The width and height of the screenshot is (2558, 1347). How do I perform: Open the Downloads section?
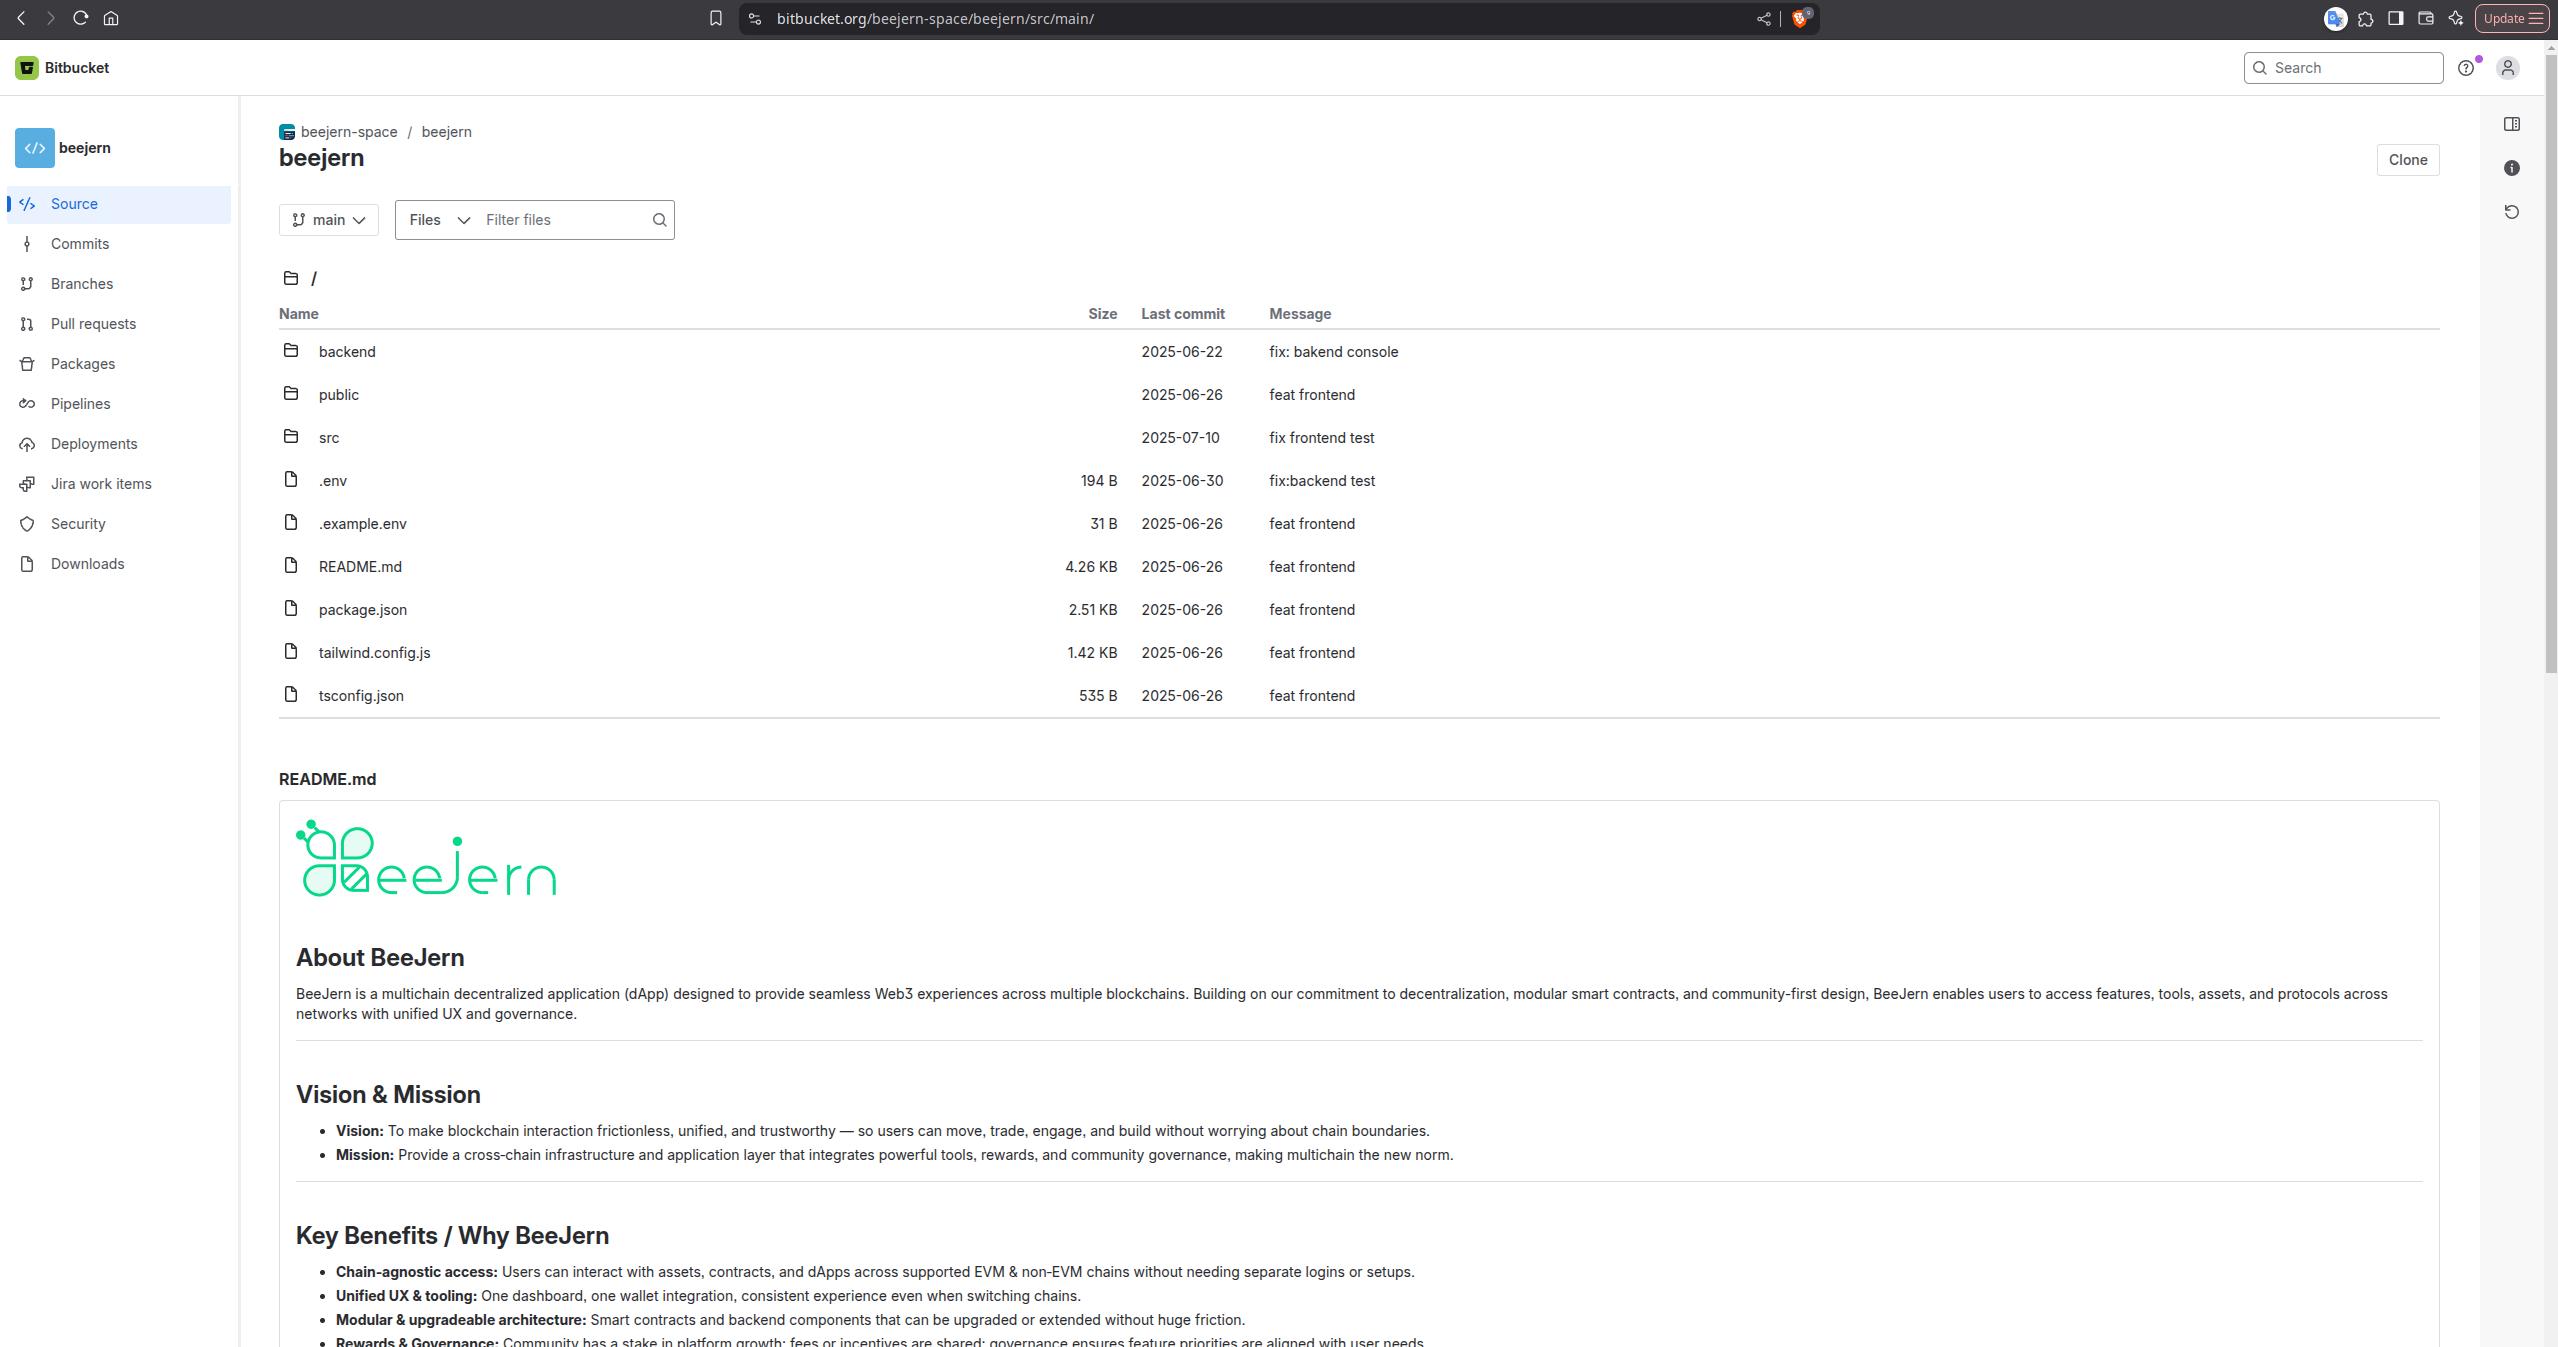(86, 563)
